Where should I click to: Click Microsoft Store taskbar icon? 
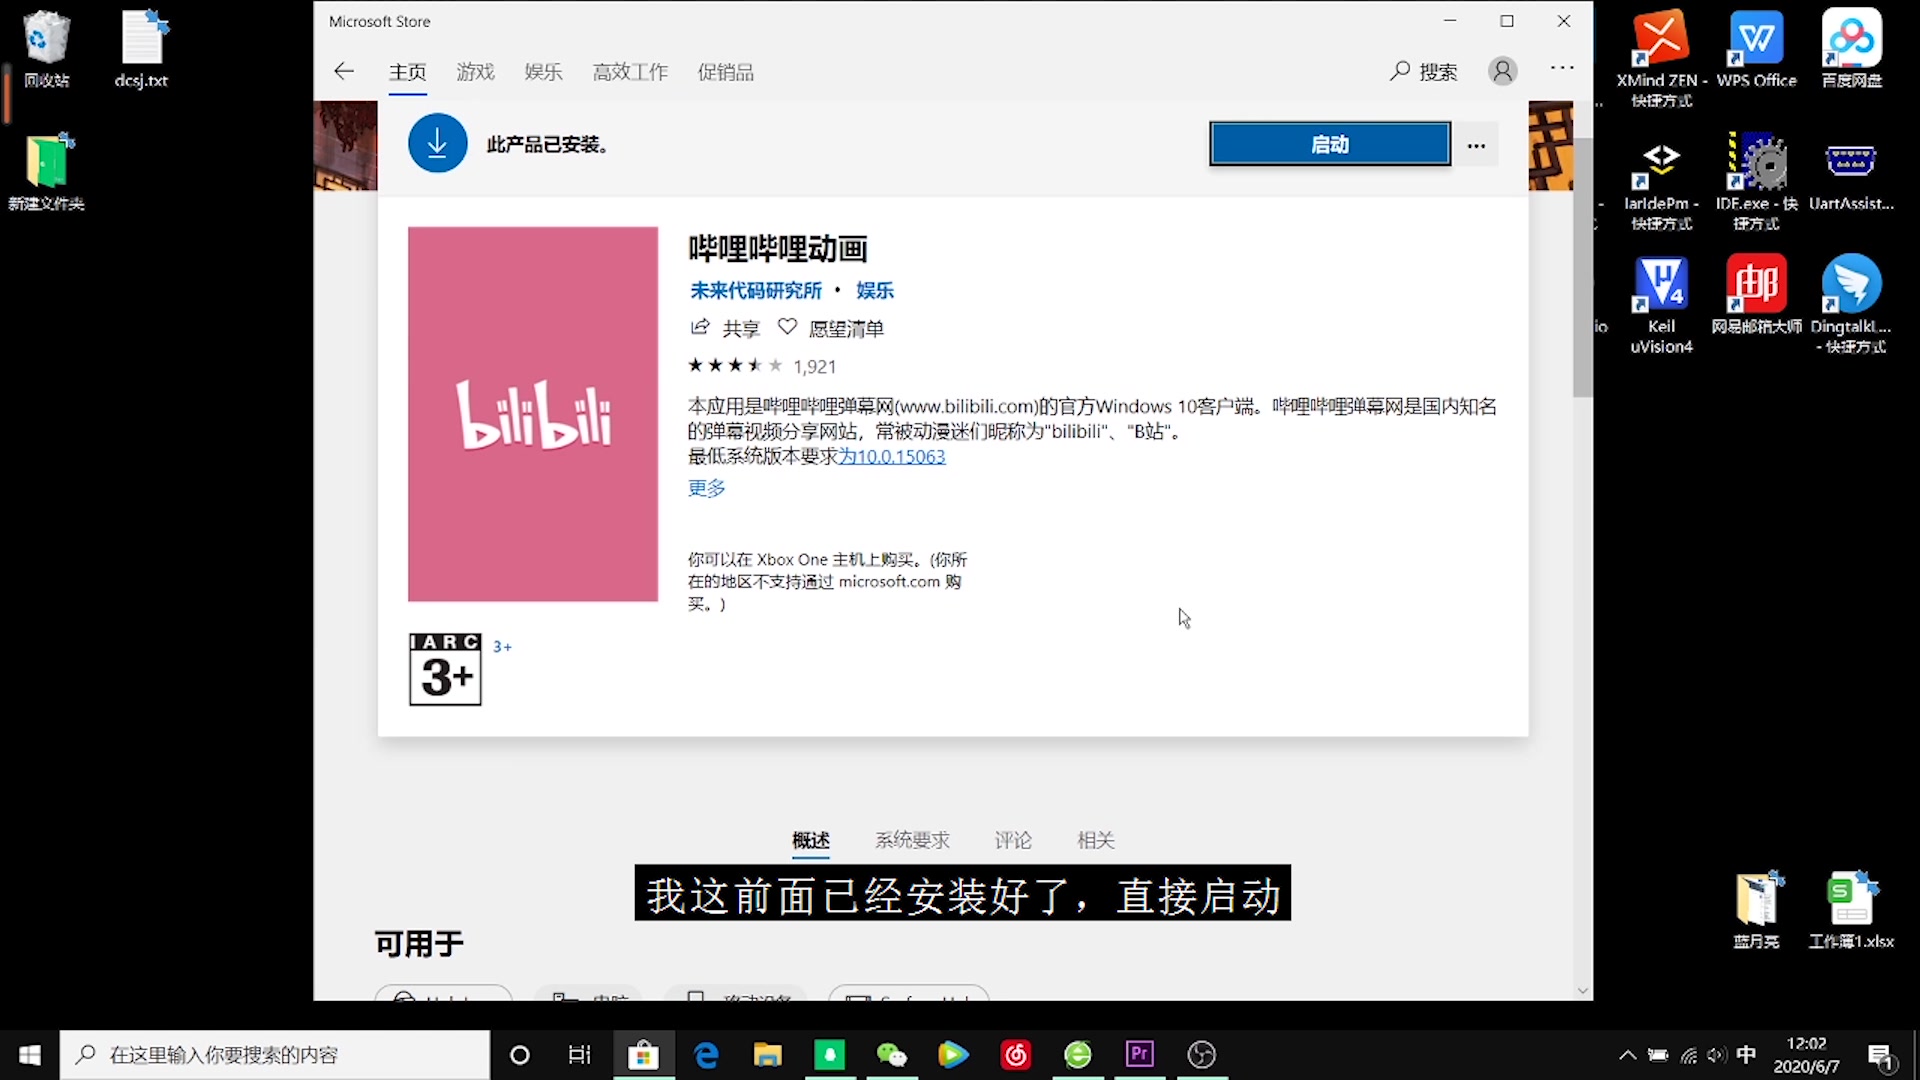click(643, 1055)
